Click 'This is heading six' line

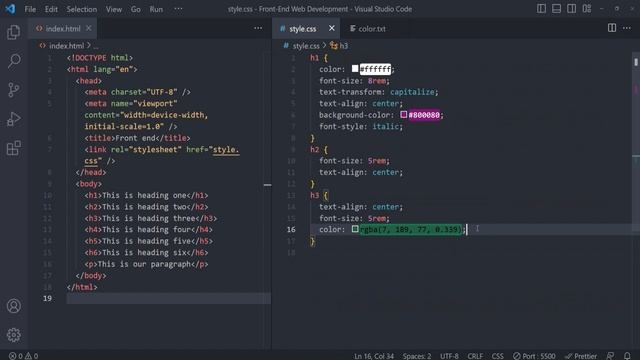click(x=147, y=253)
